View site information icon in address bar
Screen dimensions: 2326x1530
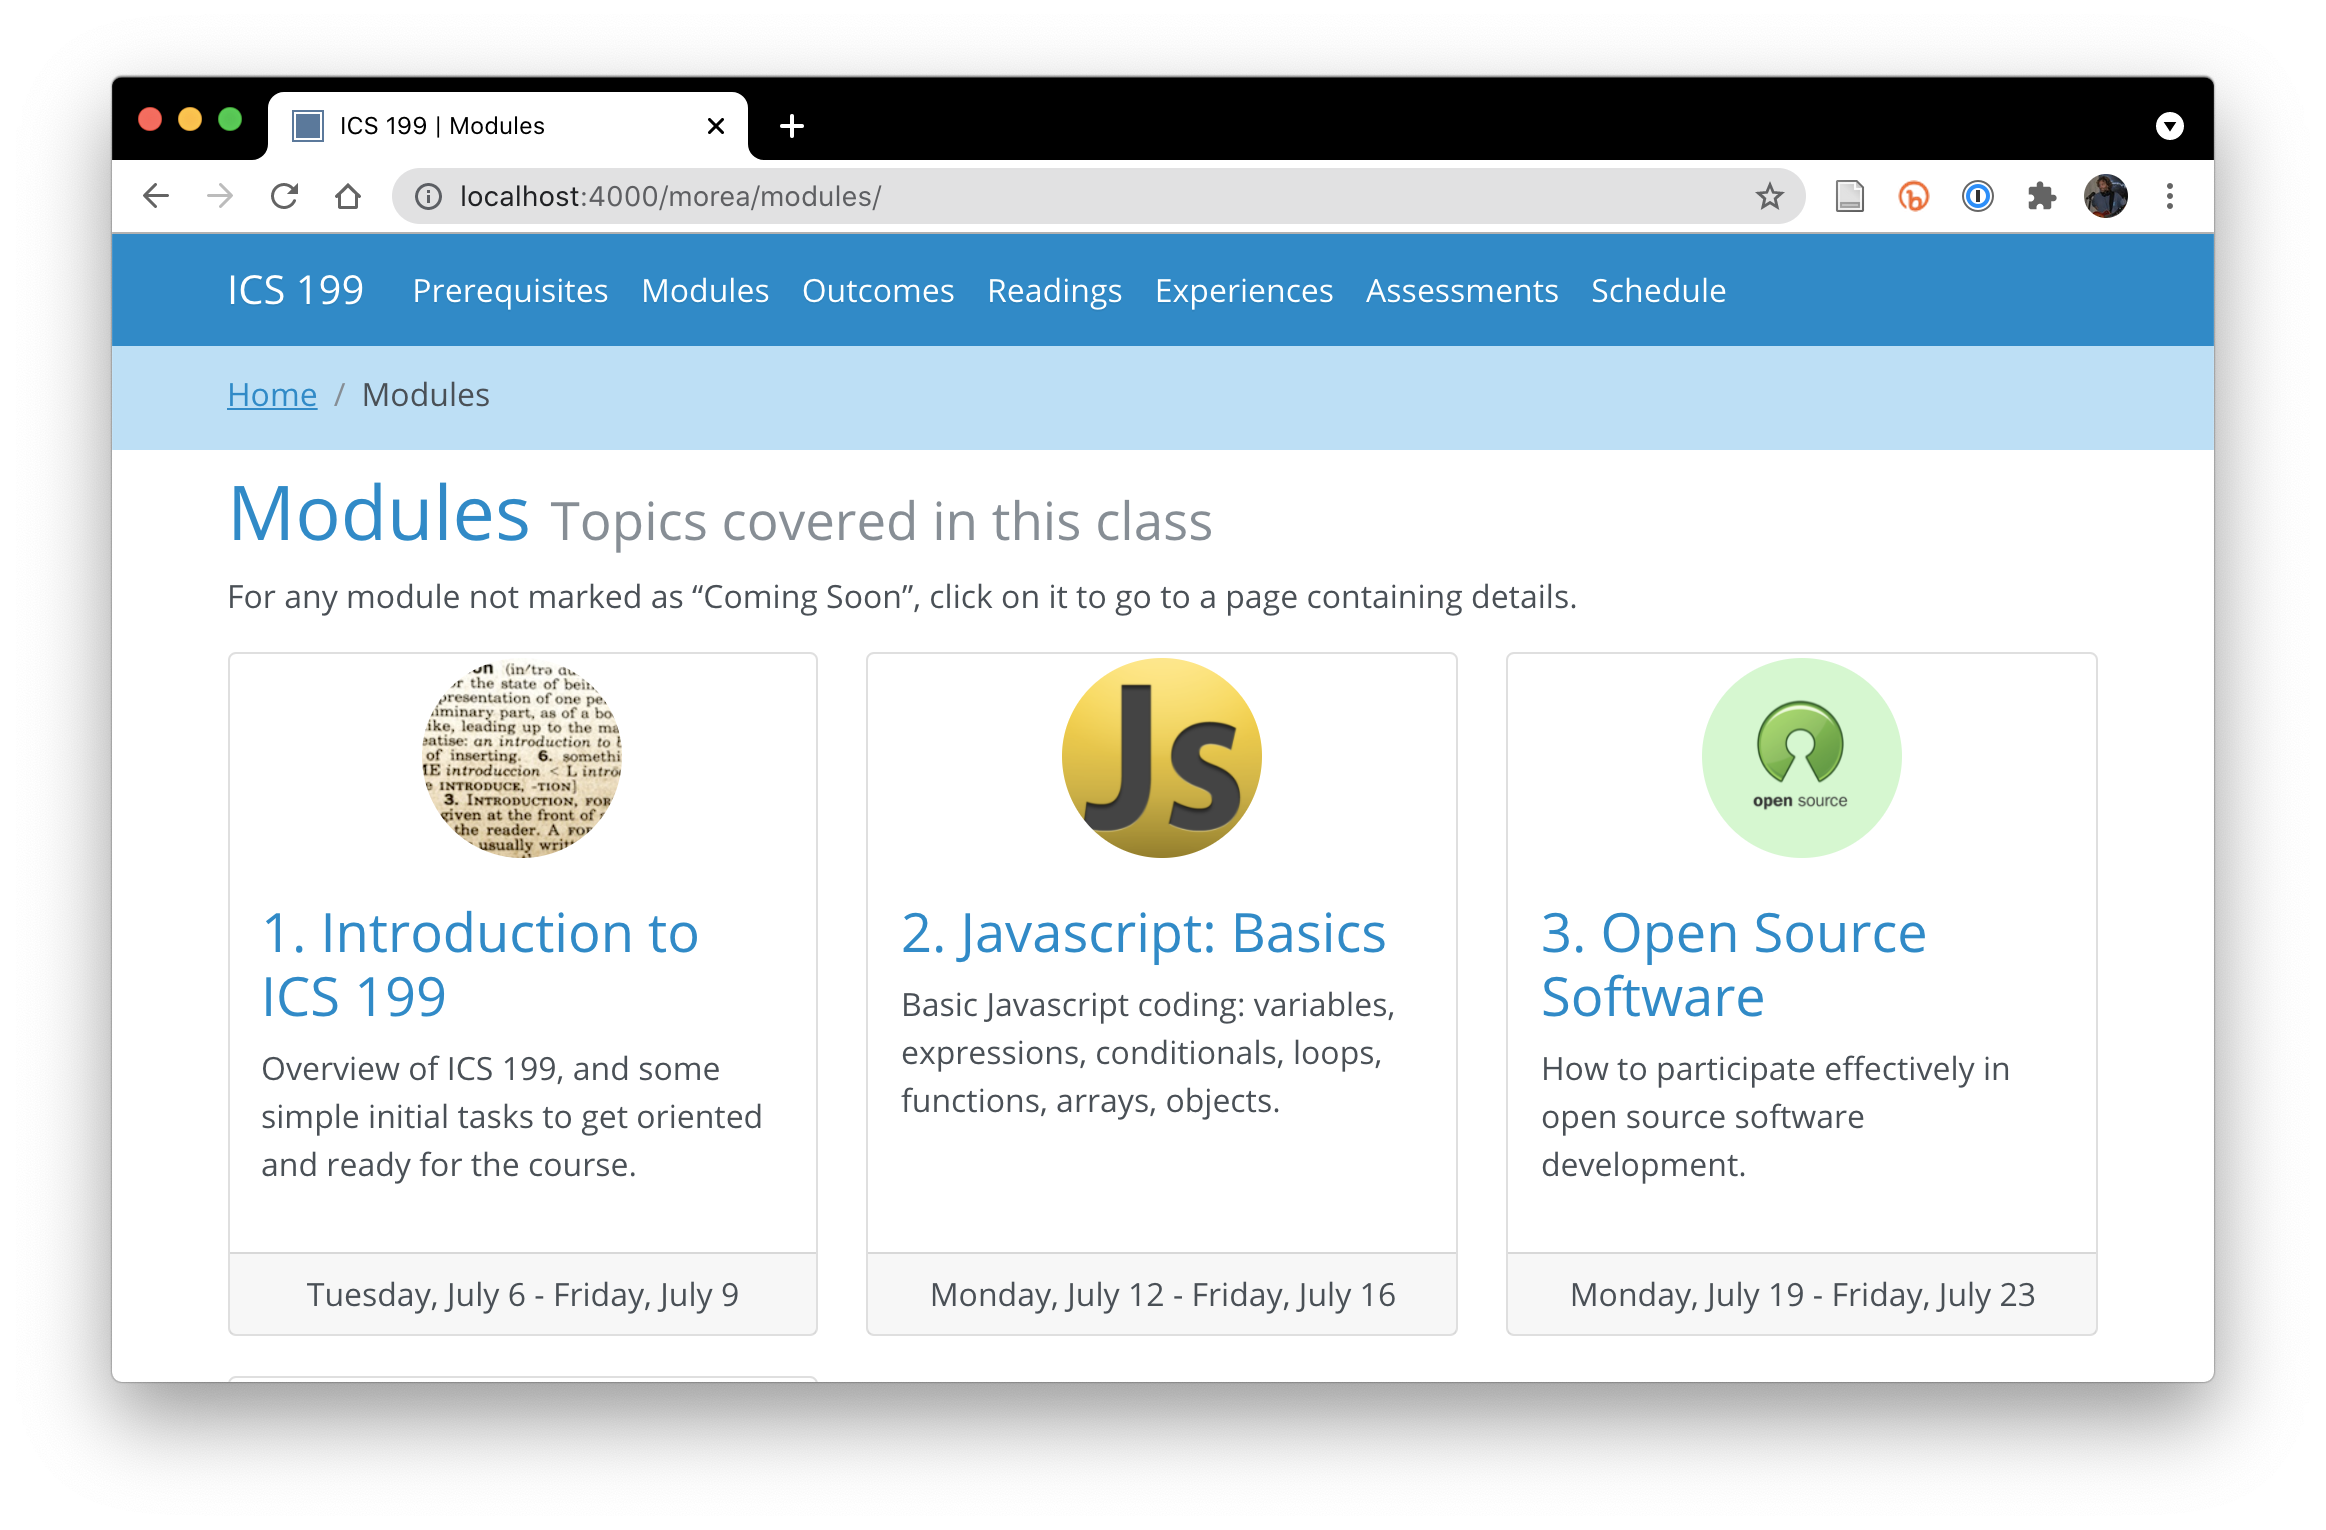point(428,196)
